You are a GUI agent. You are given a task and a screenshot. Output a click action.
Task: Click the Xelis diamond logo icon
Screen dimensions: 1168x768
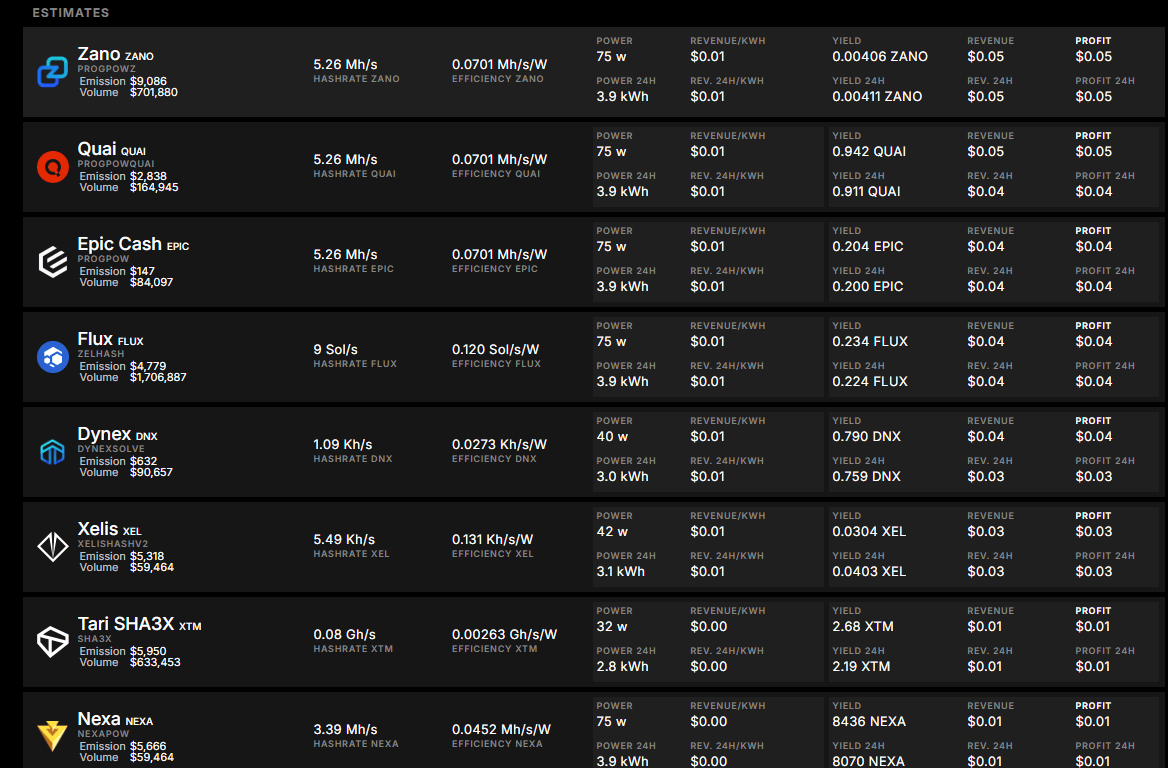click(52, 547)
